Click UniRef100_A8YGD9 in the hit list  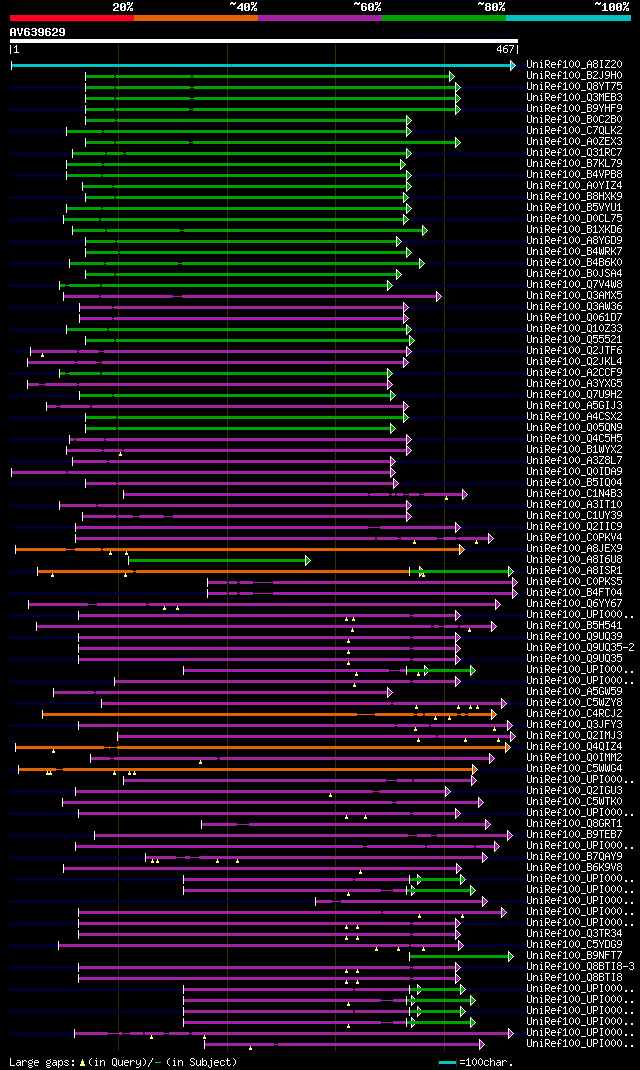tap(574, 241)
